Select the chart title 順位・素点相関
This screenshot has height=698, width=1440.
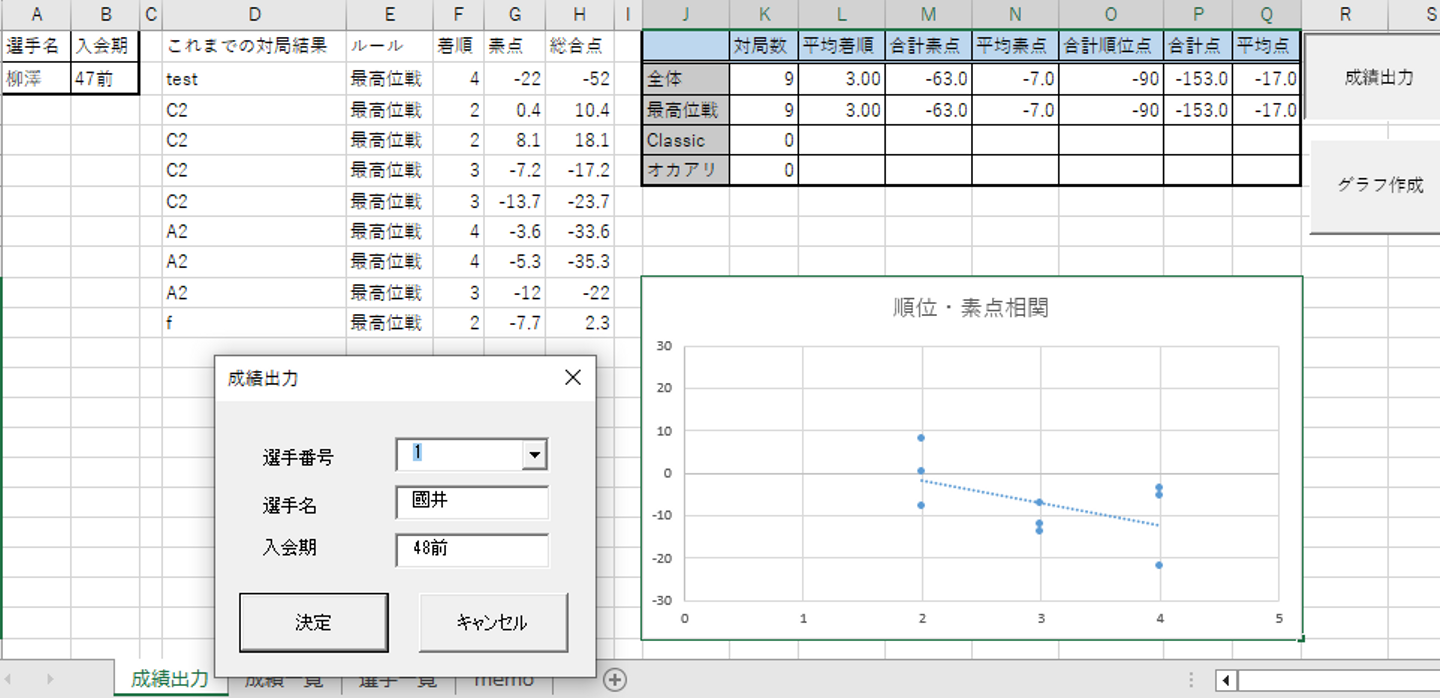tap(970, 307)
